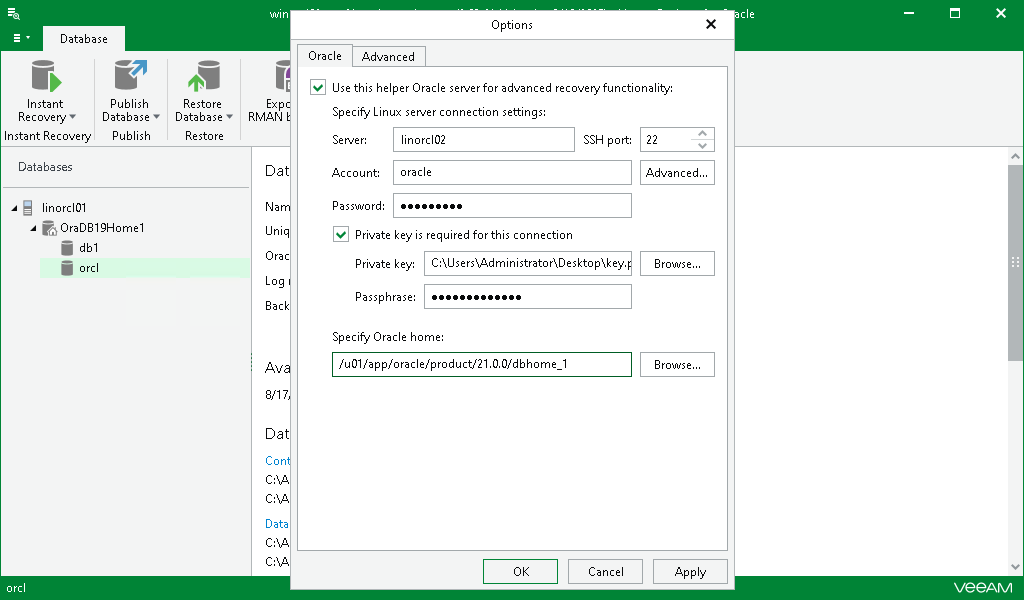This screenshot has width=1024, height=600.
Task: Increment the SSH port value
Action: coord(703,134)
